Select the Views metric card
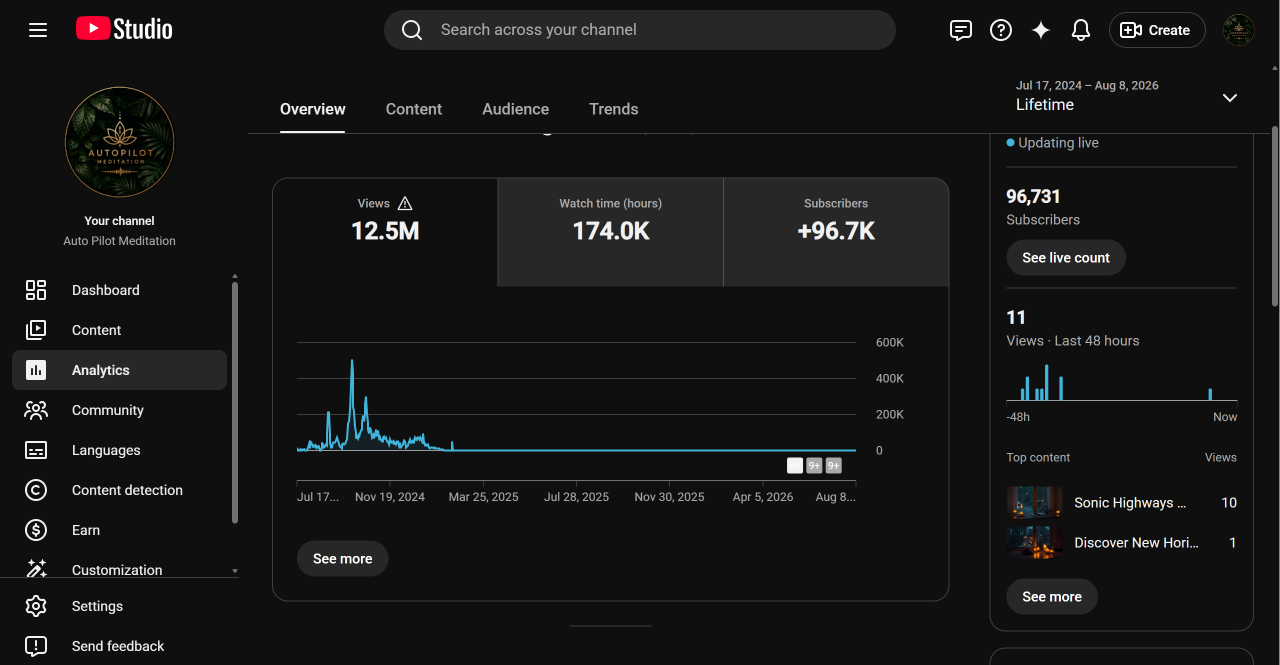 coord(385,232)
